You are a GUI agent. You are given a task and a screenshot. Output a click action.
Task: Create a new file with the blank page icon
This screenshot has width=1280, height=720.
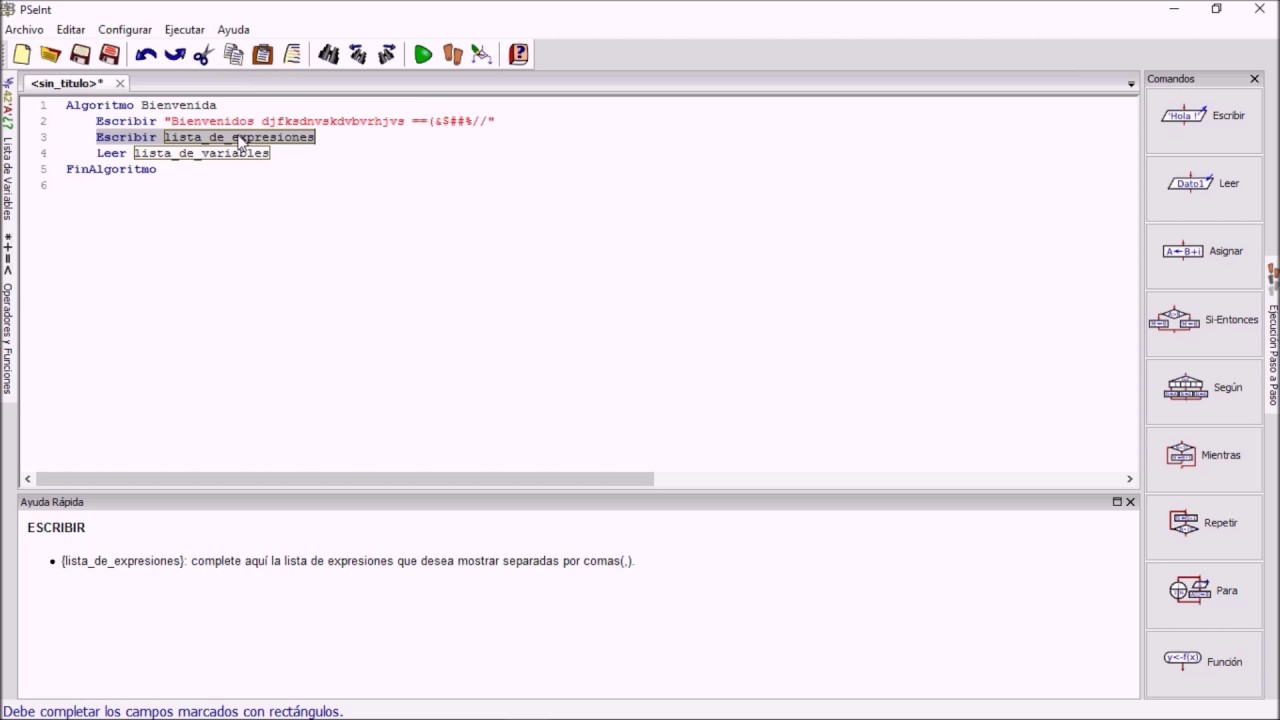click(22, 55)
